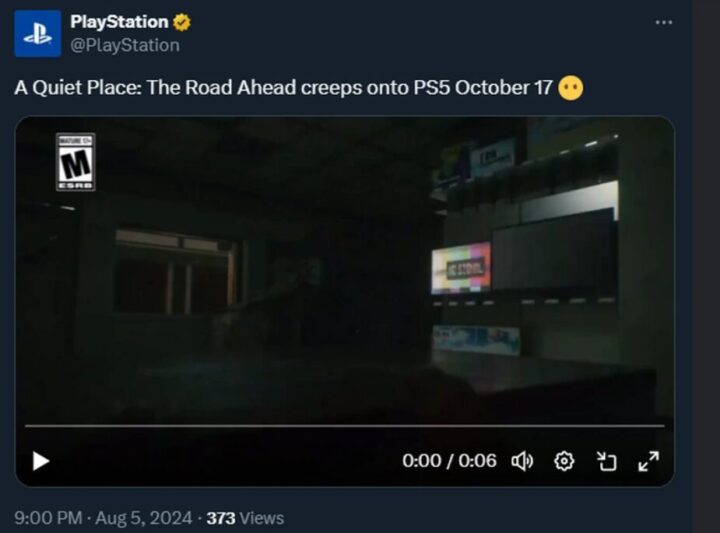Viewport: 720px width, 533px height.
Task: Click the 0:00 / 0:06 time display
Action: coord(449,460)
